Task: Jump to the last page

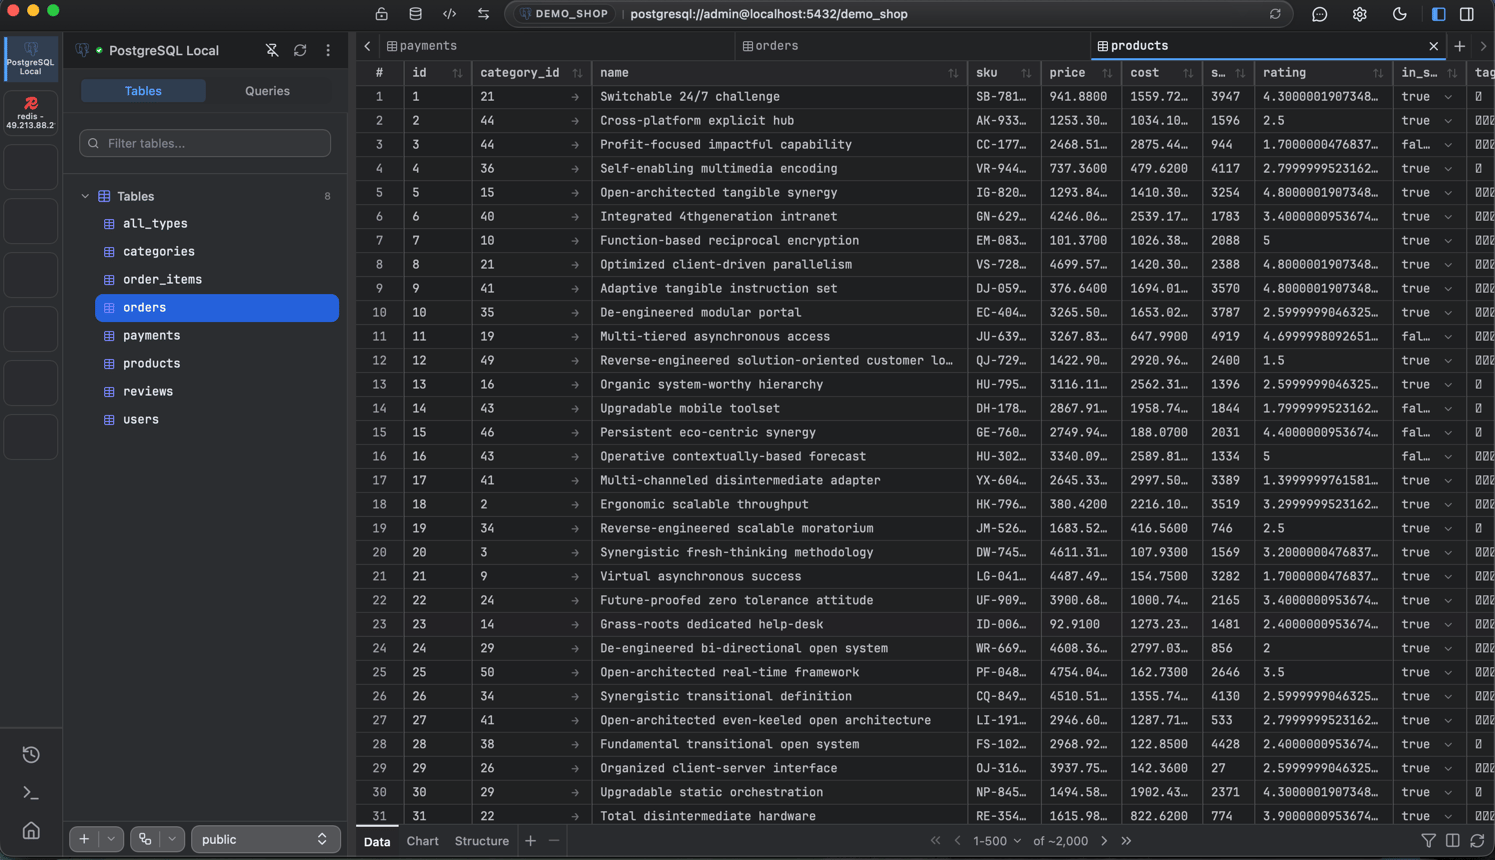Action: (1126, 841)
